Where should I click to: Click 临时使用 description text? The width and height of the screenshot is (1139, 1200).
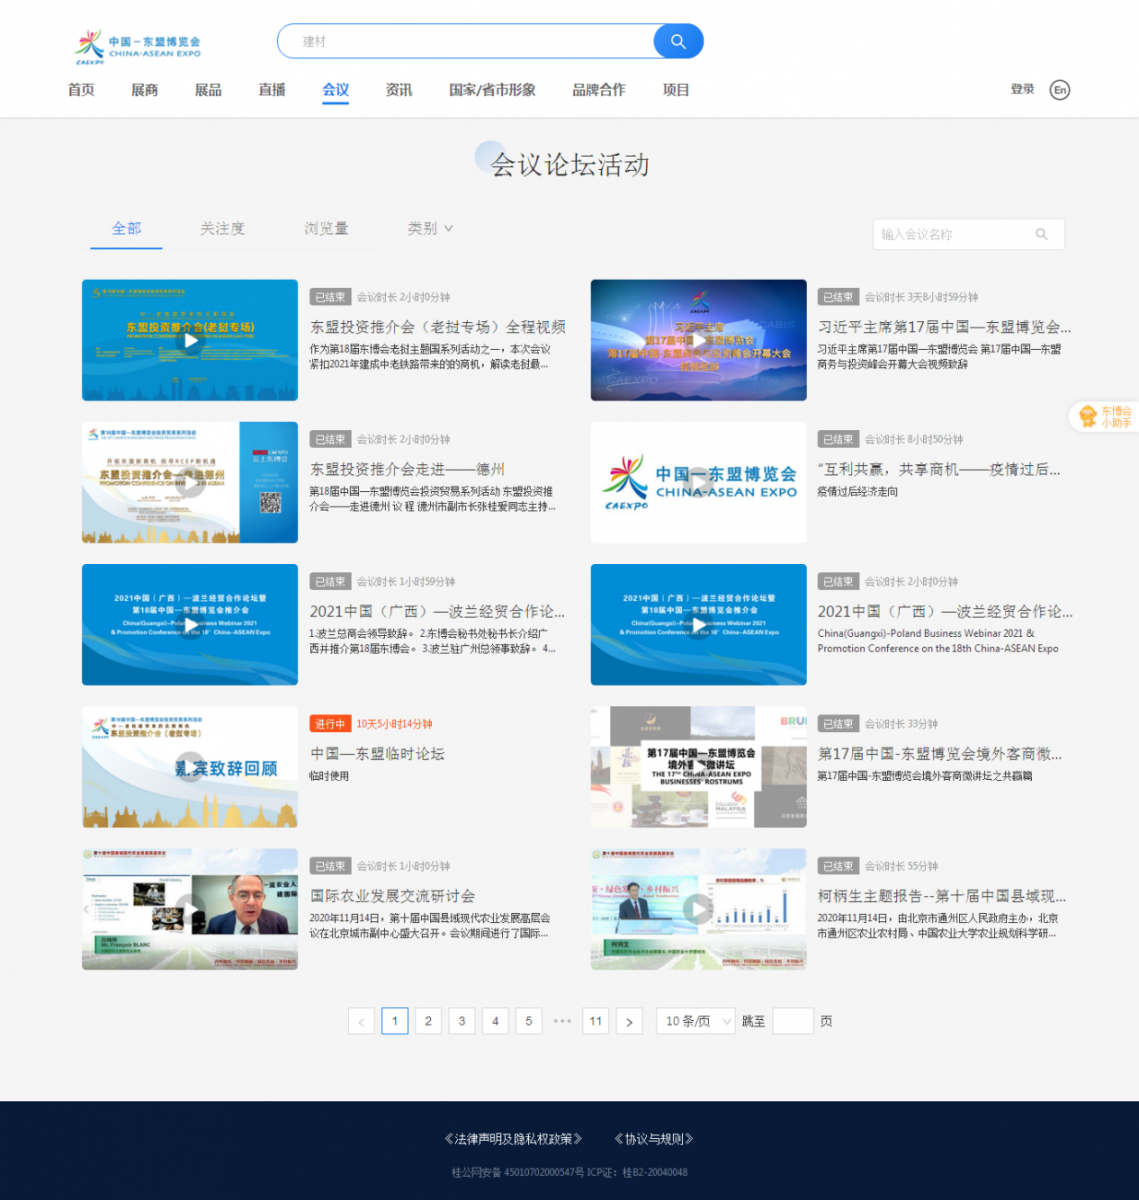[329, 776]
